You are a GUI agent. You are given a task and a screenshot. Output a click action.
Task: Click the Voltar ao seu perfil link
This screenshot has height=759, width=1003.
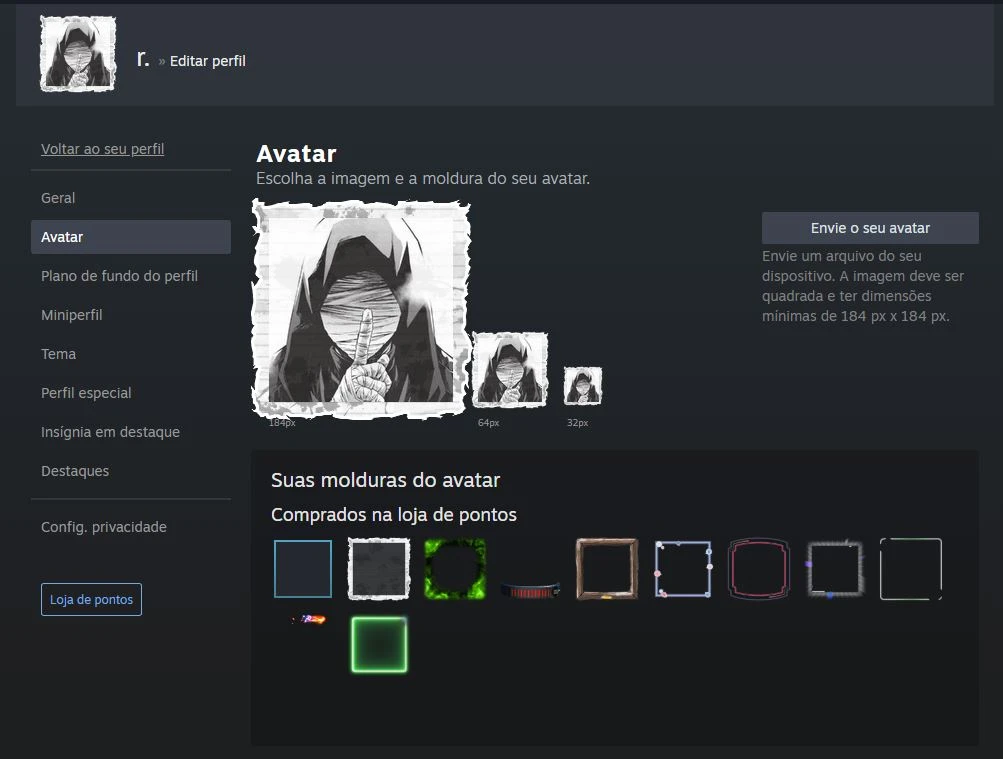[102, 149]
